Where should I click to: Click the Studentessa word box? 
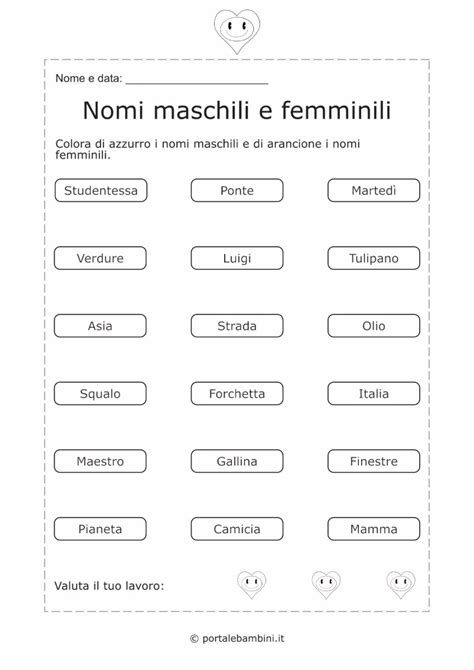pyautogui.click(x=101, y=190)
